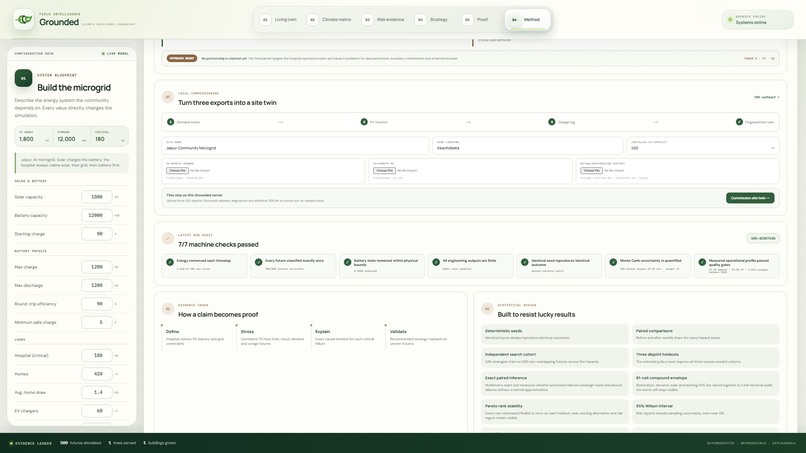Edit the Homes count field

(97, 374)
